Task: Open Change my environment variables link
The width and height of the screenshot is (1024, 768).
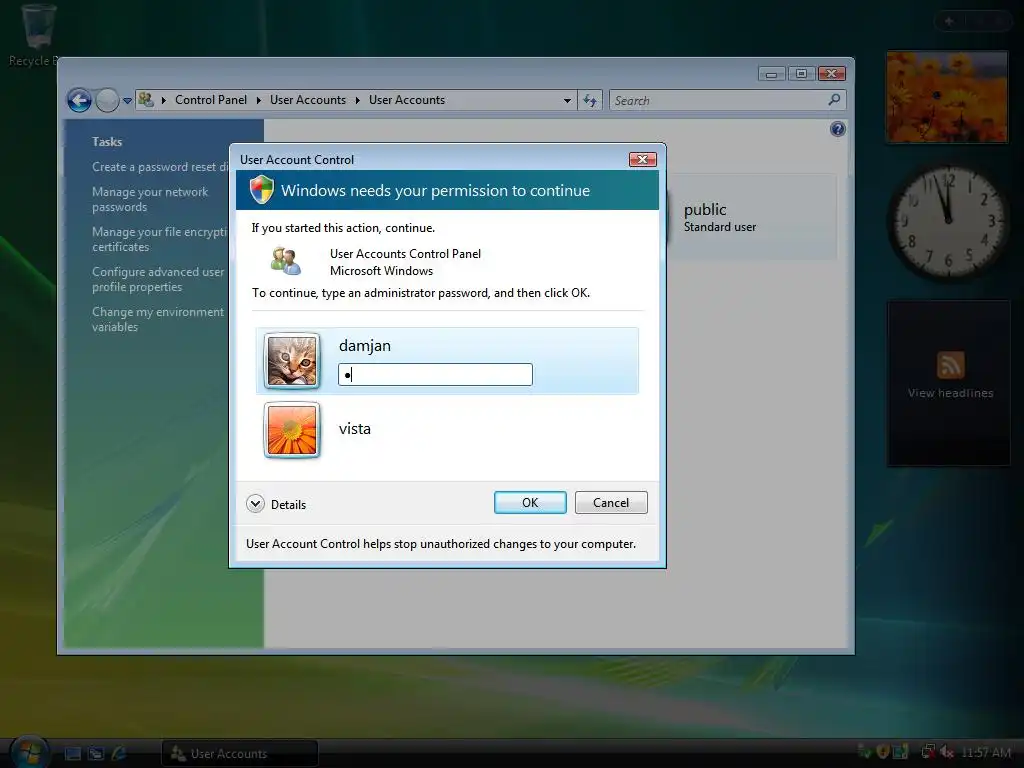Action: click(157, 319)
